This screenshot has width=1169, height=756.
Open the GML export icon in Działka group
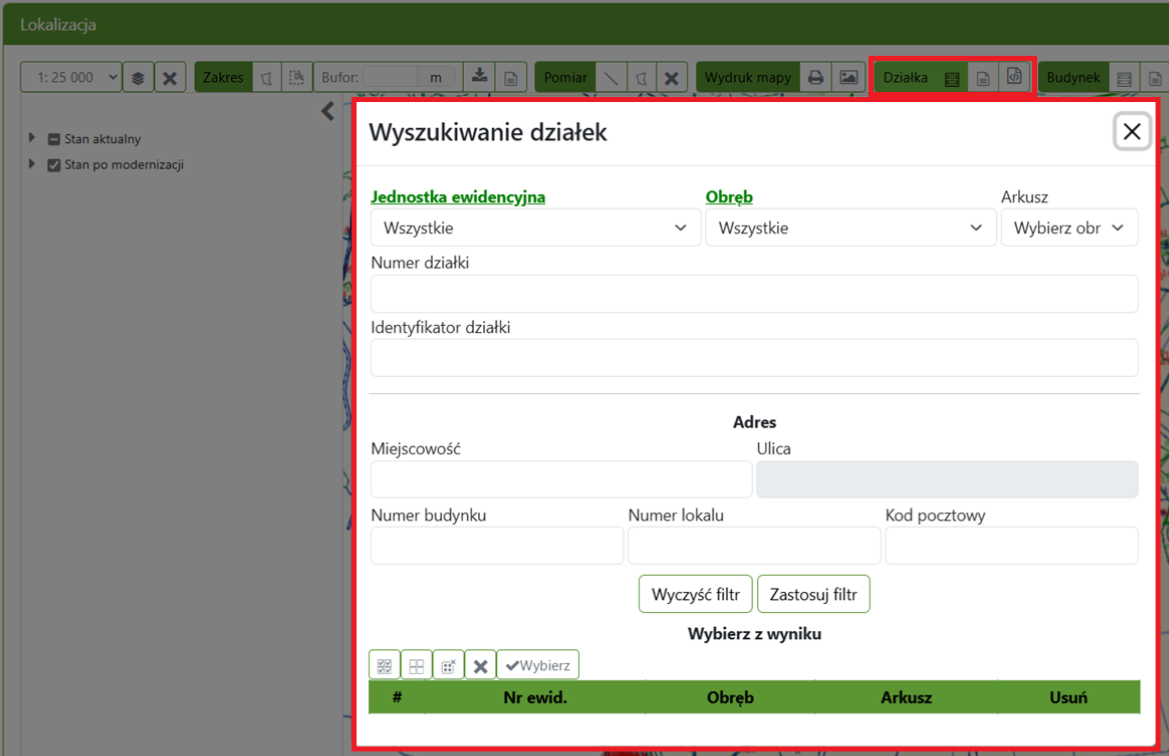(1015, 77)
